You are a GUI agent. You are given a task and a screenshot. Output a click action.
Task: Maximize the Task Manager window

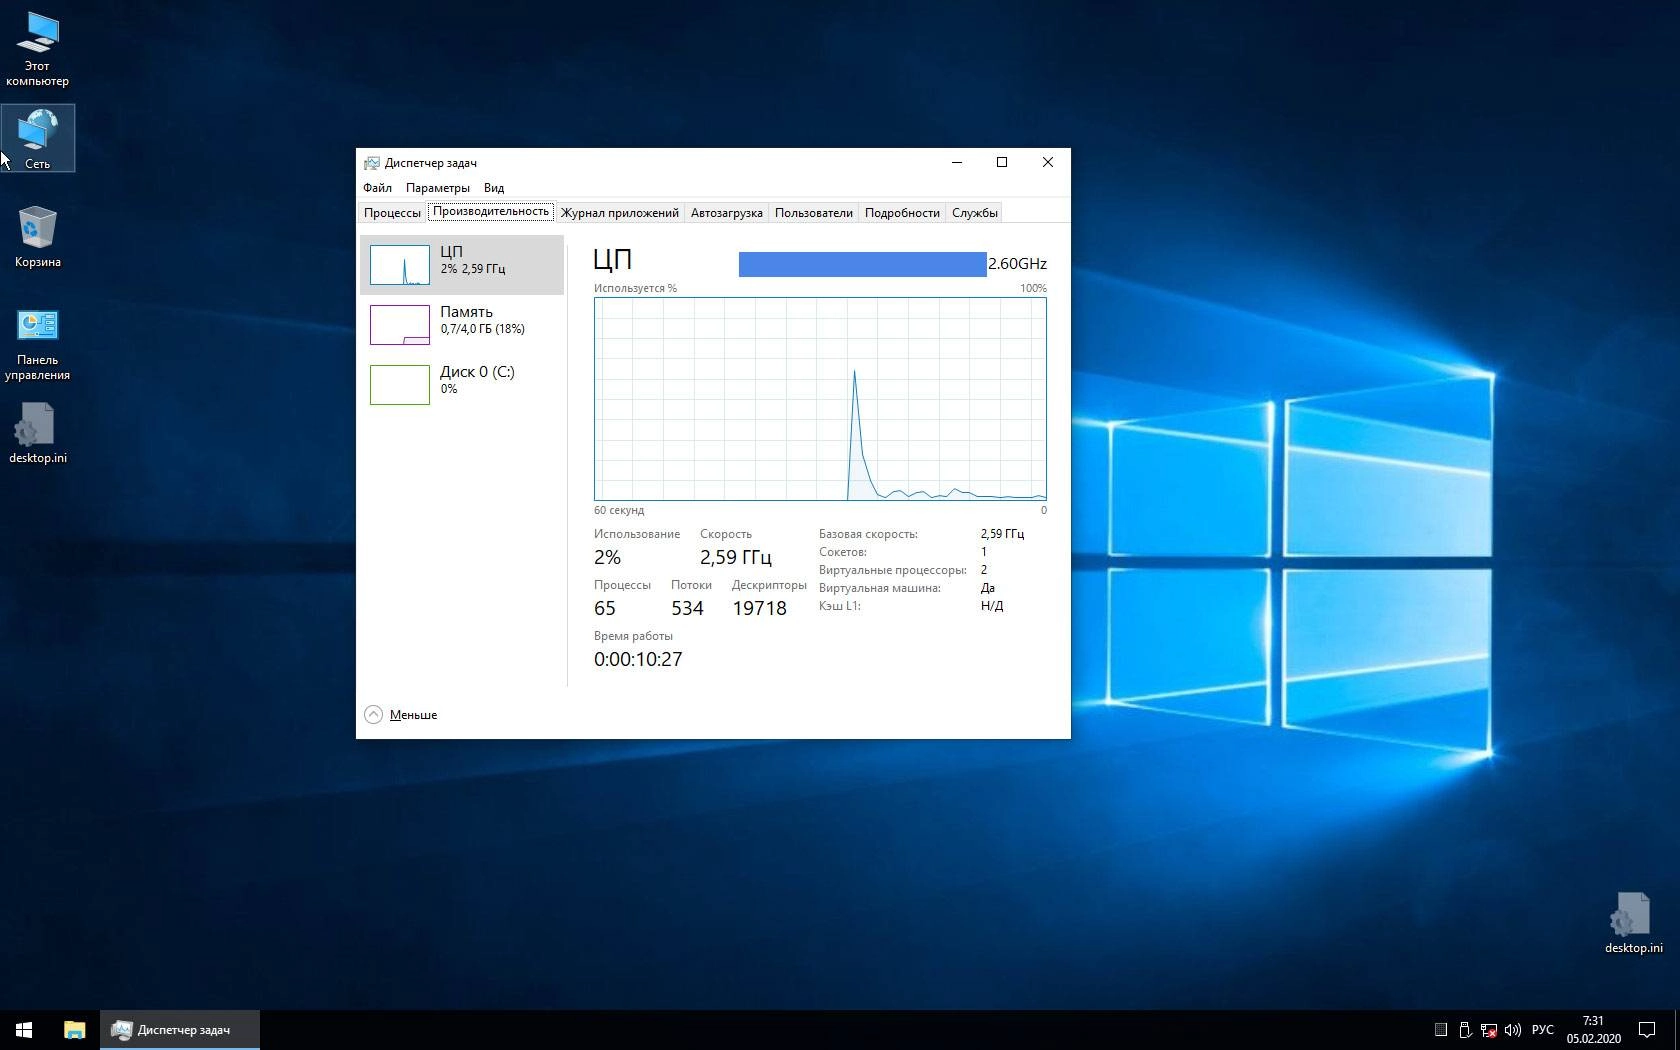point(1002,162)
